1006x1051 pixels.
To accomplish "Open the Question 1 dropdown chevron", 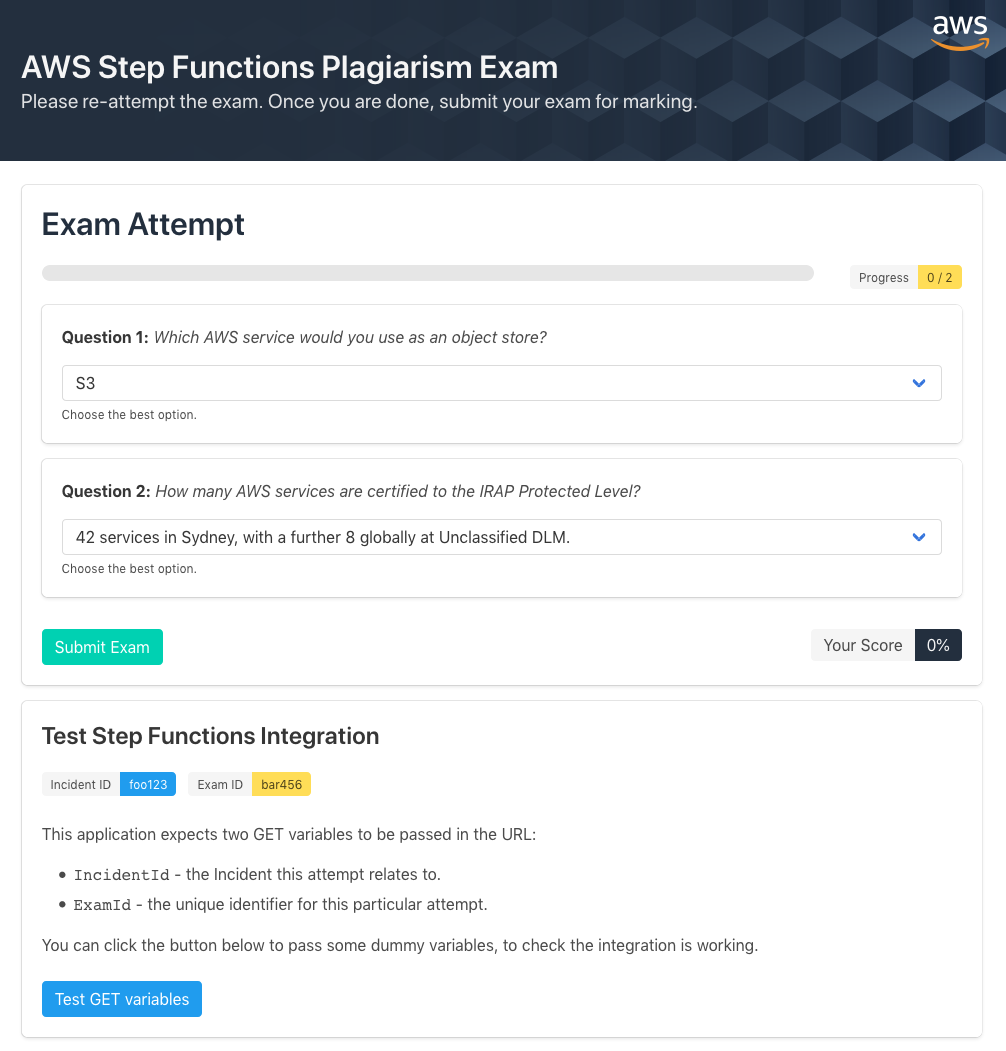I will [x=919, y=383].
